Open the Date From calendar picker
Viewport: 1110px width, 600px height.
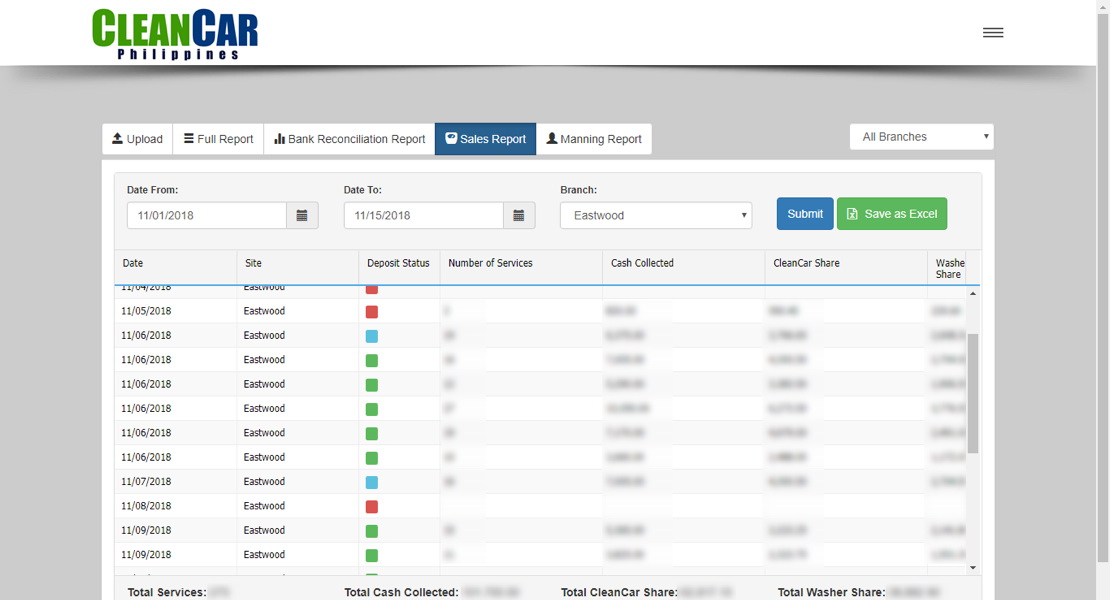[x=302, y=214]
